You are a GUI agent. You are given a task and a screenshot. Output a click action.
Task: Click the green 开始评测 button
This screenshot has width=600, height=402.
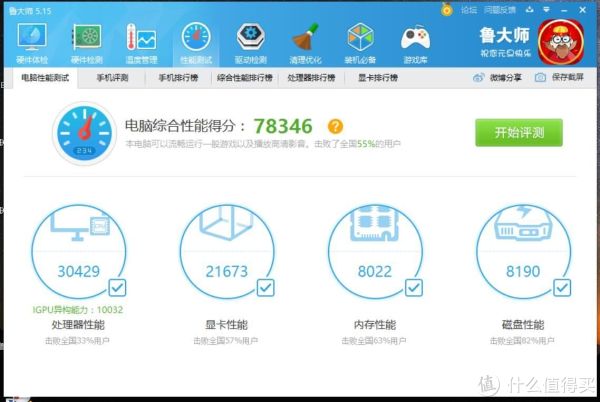coord(518,133)
